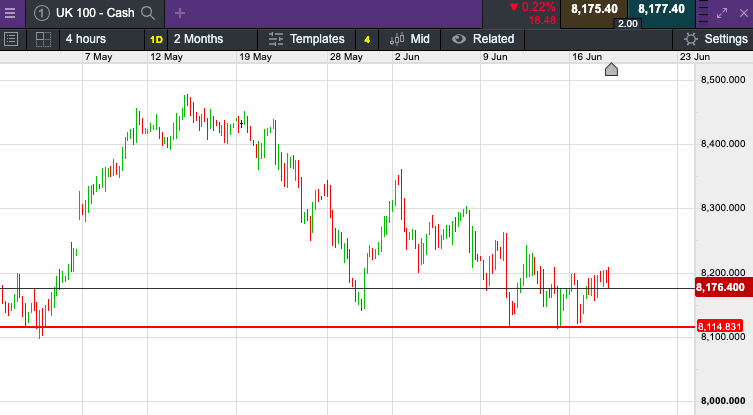The image size is (753, 415).
Task: Click the drag handle beside buy price
Action: (703, 13)
